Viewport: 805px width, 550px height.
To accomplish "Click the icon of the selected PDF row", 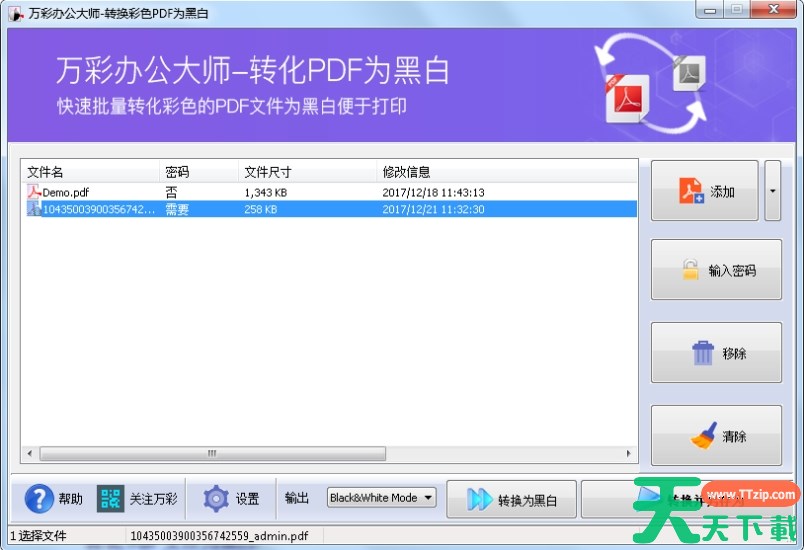I will point(34,209).
